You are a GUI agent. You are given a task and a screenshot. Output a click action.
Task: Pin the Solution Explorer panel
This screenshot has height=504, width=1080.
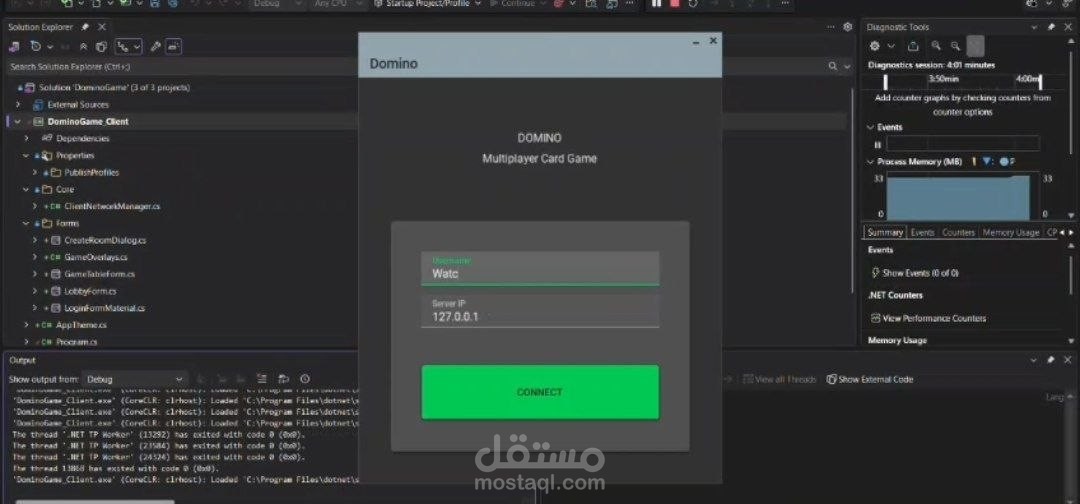(85, 27)
